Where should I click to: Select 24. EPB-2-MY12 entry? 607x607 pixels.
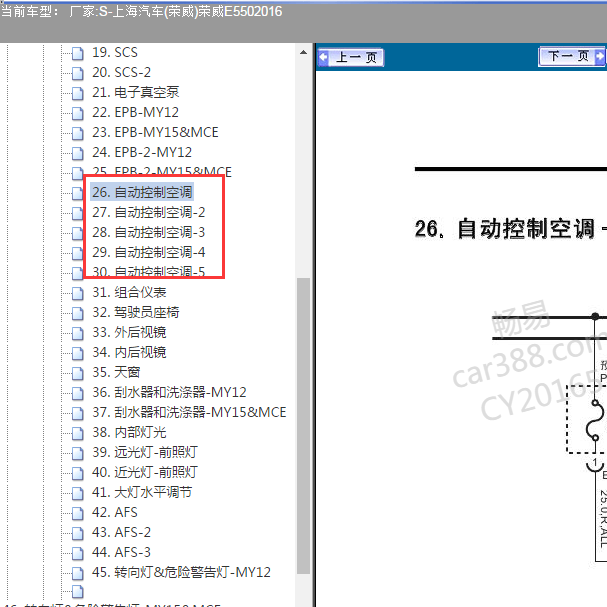[x=142, y=153]
